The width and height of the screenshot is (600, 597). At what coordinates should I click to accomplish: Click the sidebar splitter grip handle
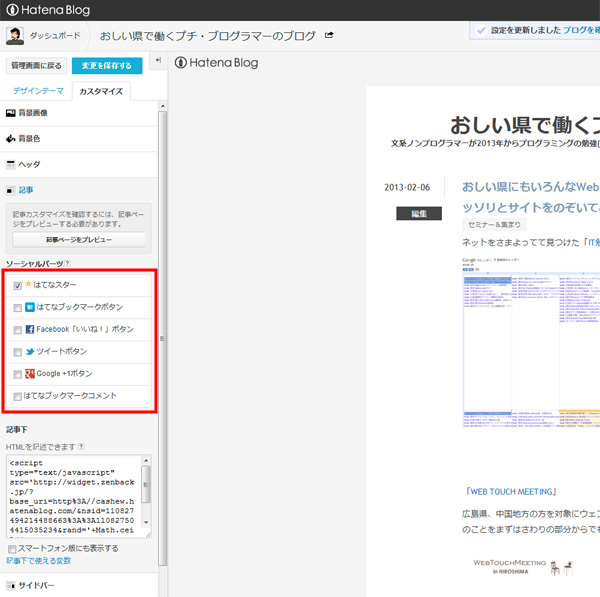162,339
